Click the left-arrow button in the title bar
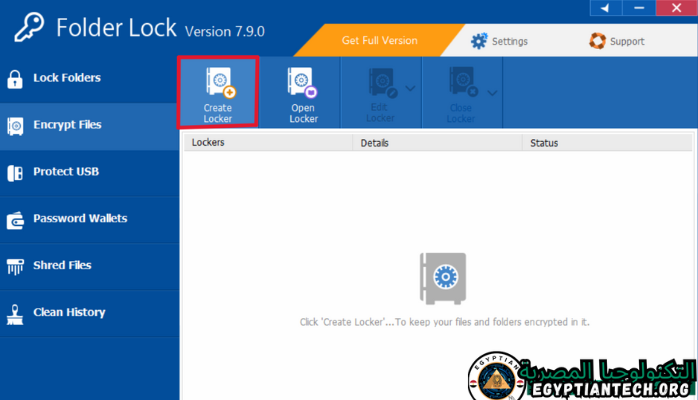Screen dimensions: 698x400 pyautogui.click(x=604, y=9)
